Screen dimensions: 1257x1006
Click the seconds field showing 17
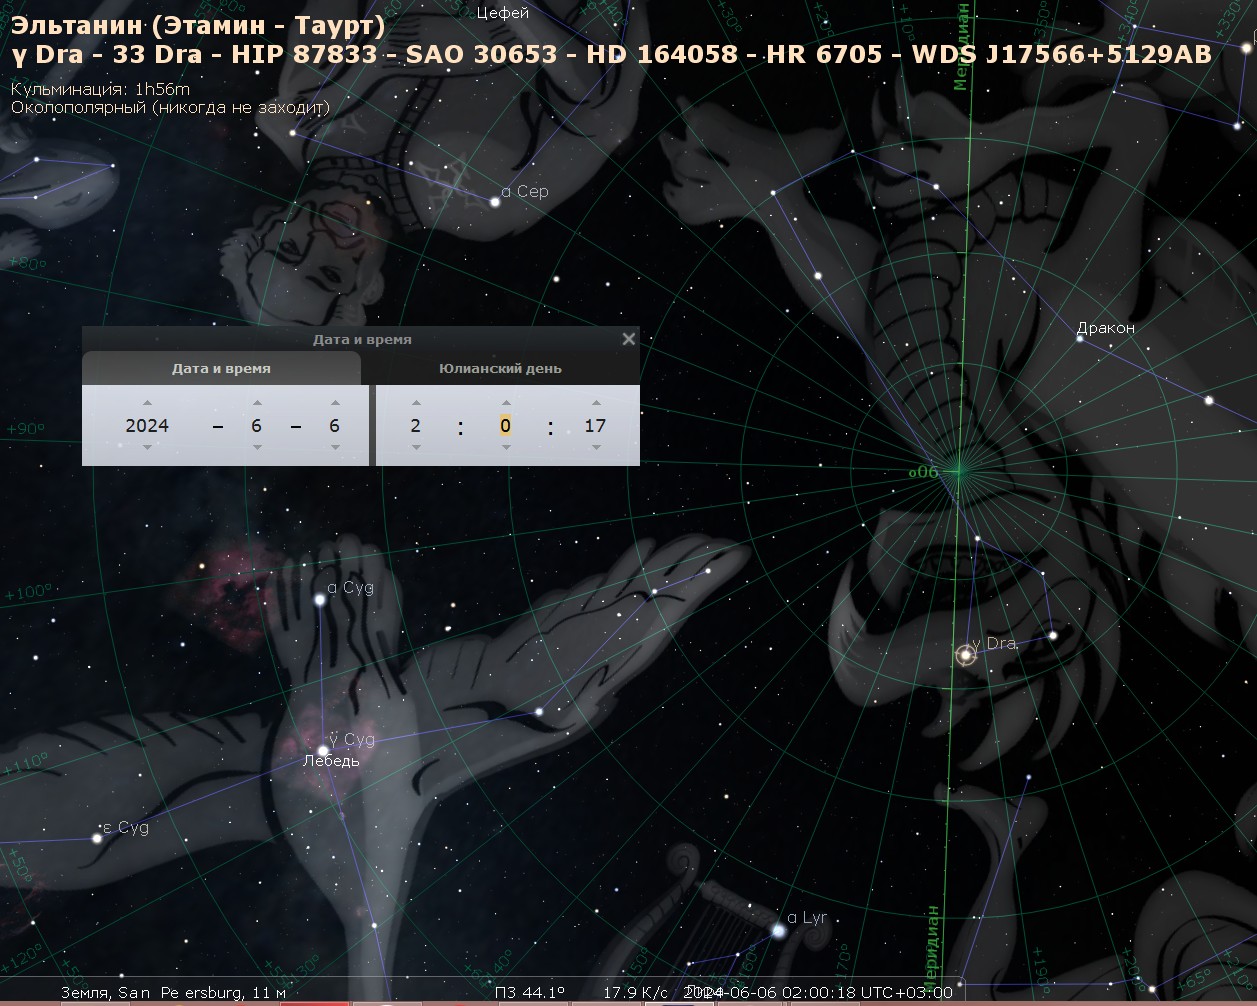click(596, 425)
